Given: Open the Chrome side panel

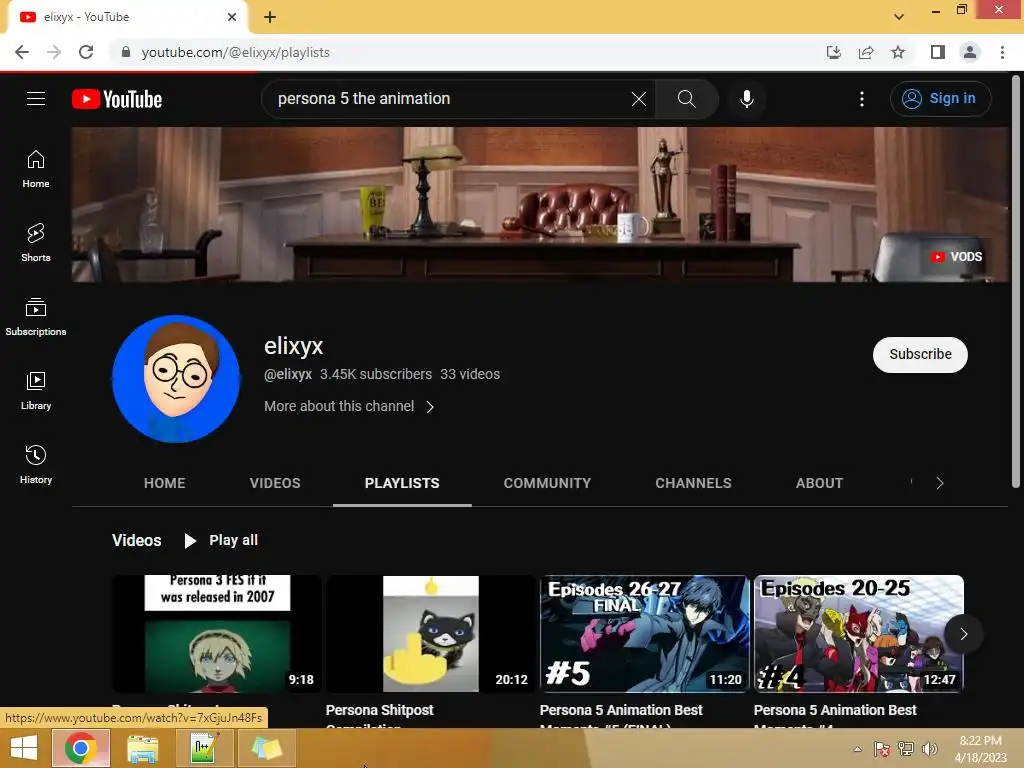Looking at the screenshot, I should (x=938, y=52).
